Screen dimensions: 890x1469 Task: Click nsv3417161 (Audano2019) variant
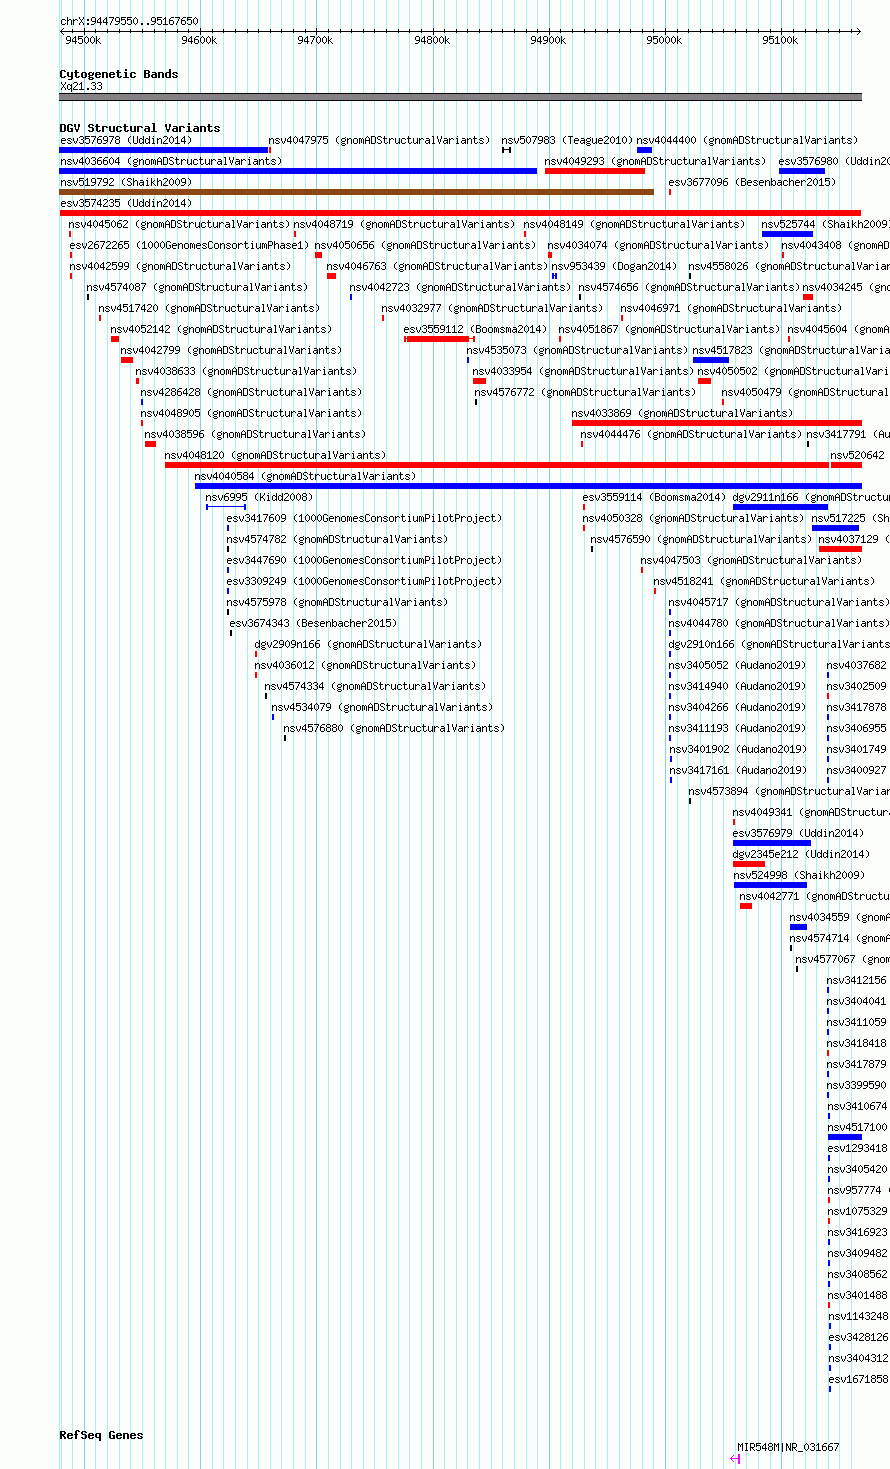[x=737, y=770]
